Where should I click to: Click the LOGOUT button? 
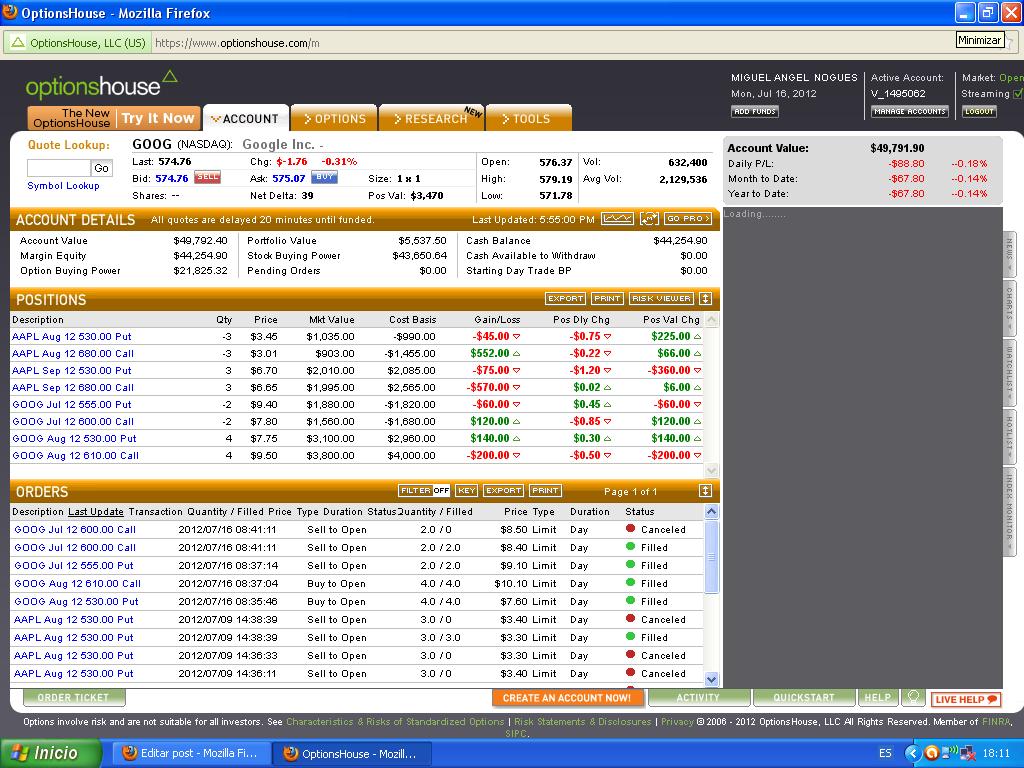(x=979, y=111)
